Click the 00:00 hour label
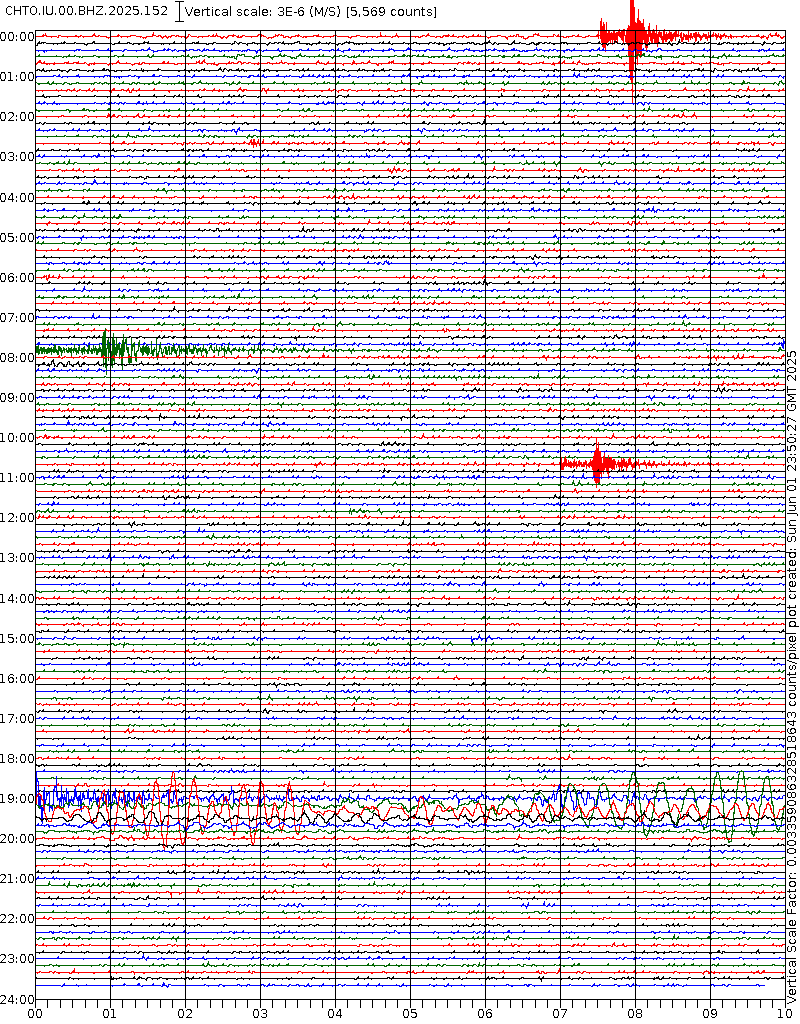 point(17,37)
